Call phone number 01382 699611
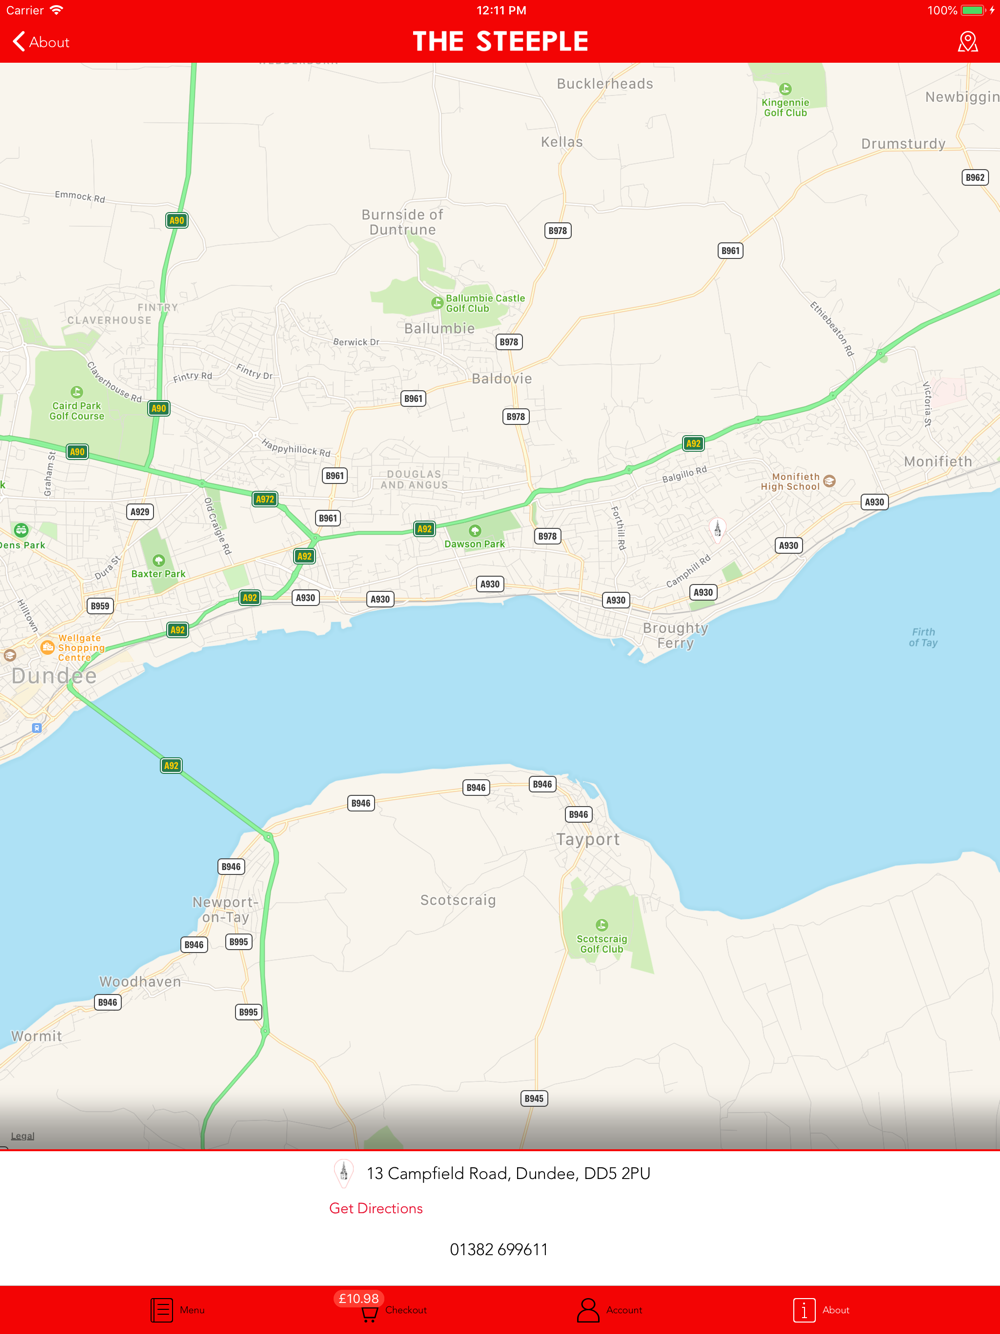The width and height of the screenshot is (1000, 1334). [499, 1249]
